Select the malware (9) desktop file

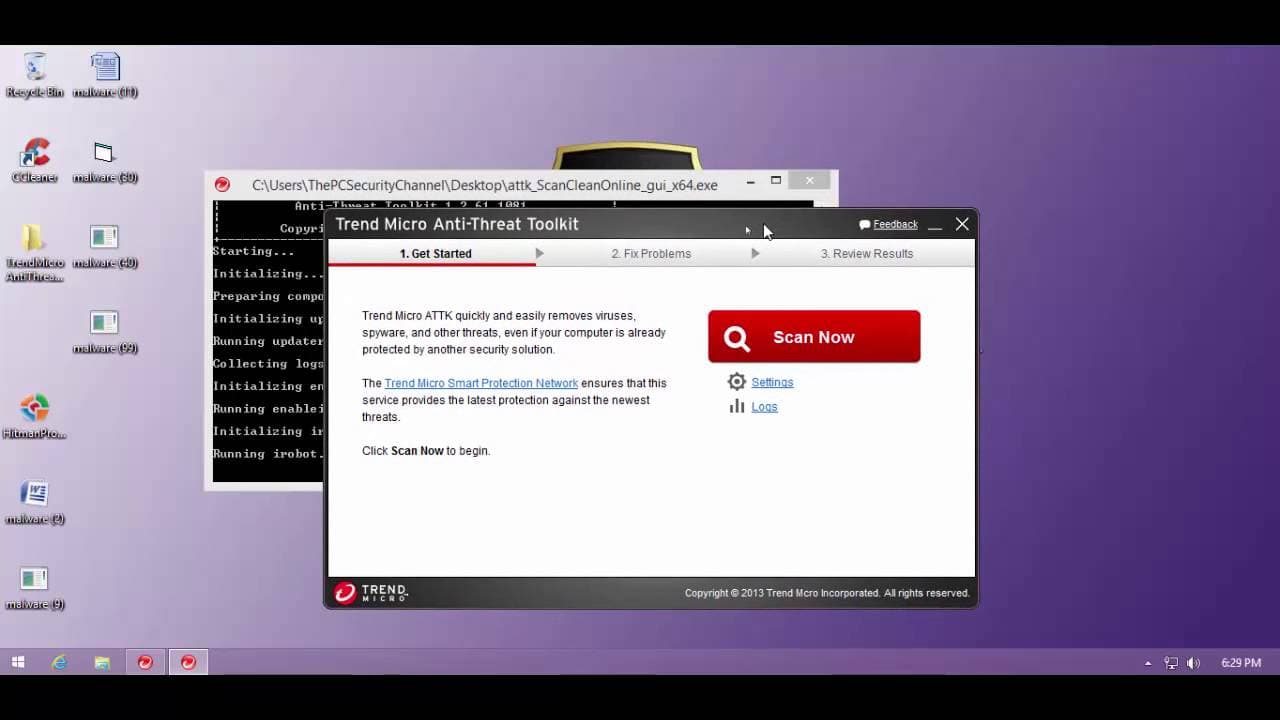(35, 587)
